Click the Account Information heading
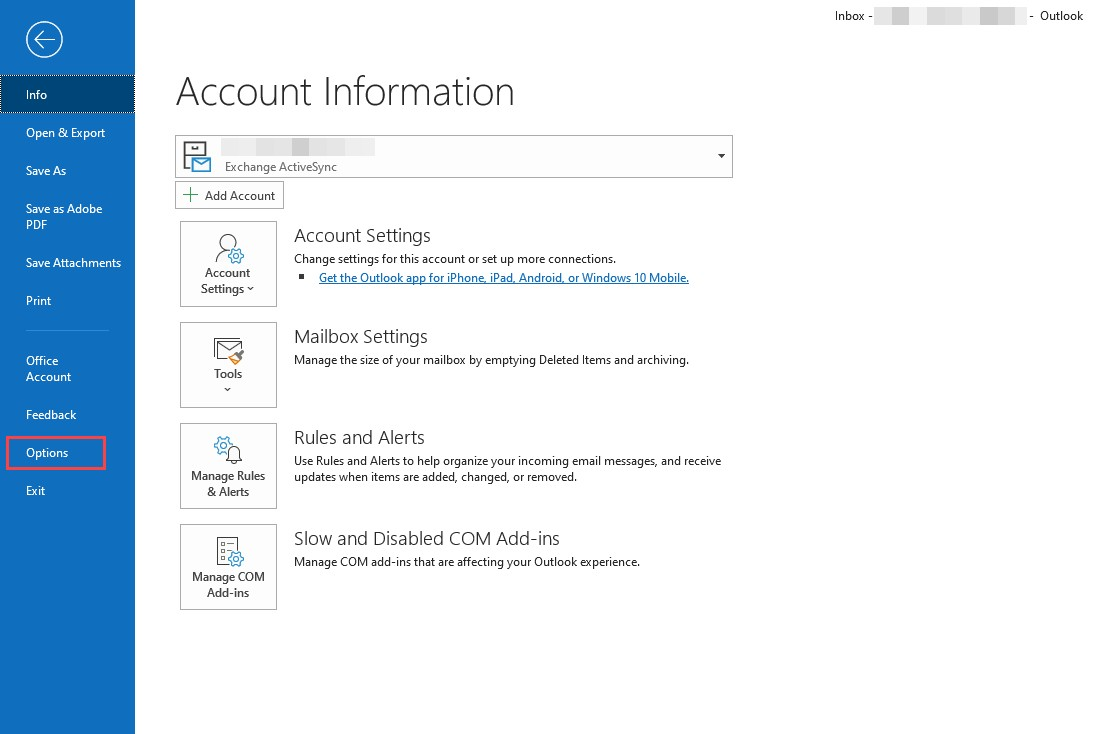This screenshot has width=1104, height=734. click(345, 92)
